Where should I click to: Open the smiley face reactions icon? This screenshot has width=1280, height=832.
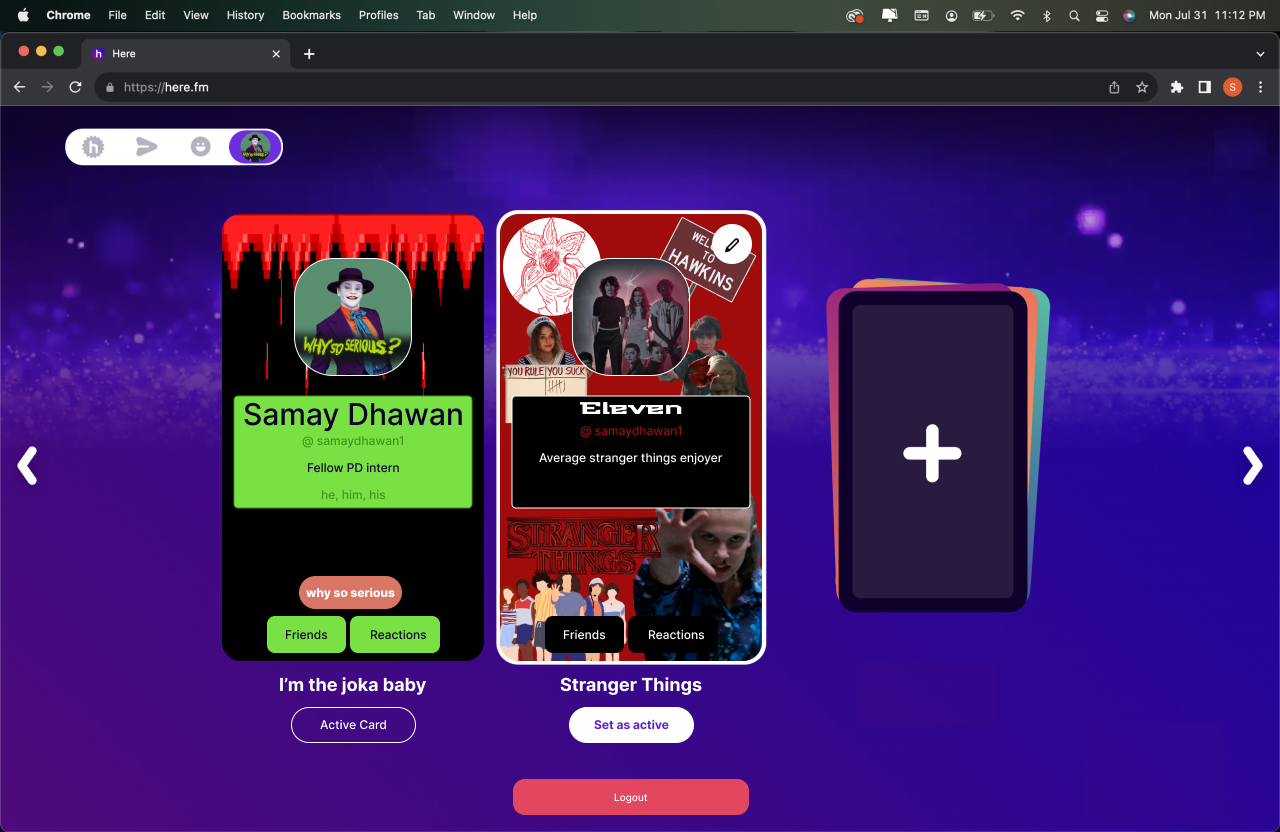[x=201, y=147]
